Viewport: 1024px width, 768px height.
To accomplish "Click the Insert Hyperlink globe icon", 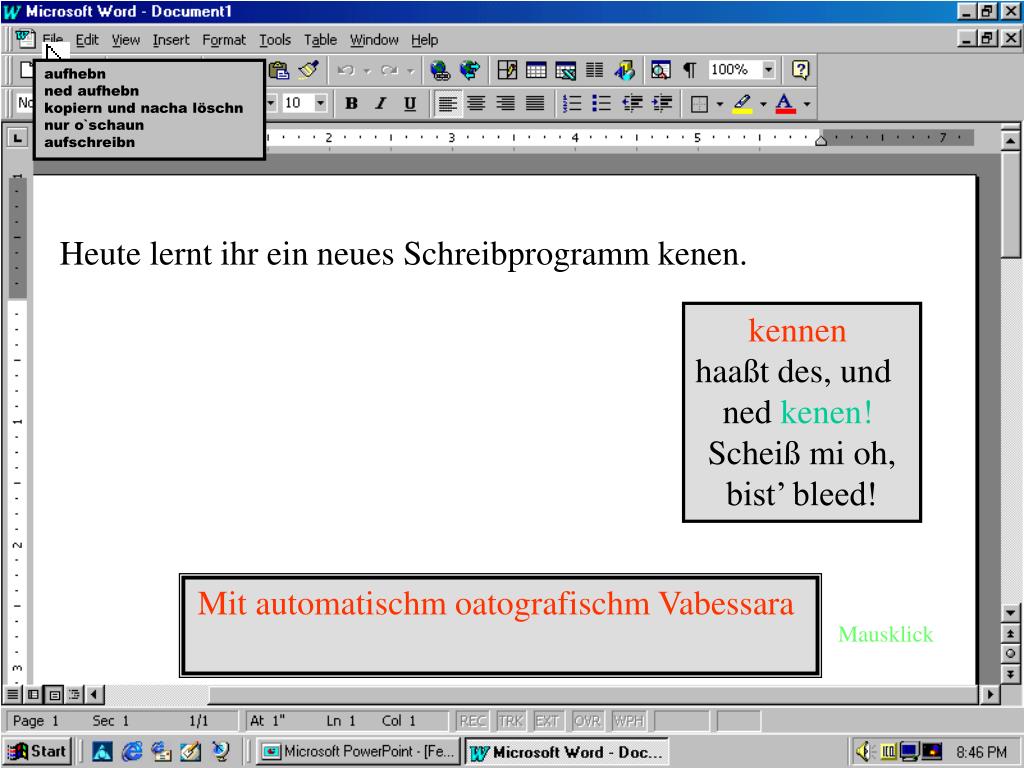I will click(x=440, y=70).
